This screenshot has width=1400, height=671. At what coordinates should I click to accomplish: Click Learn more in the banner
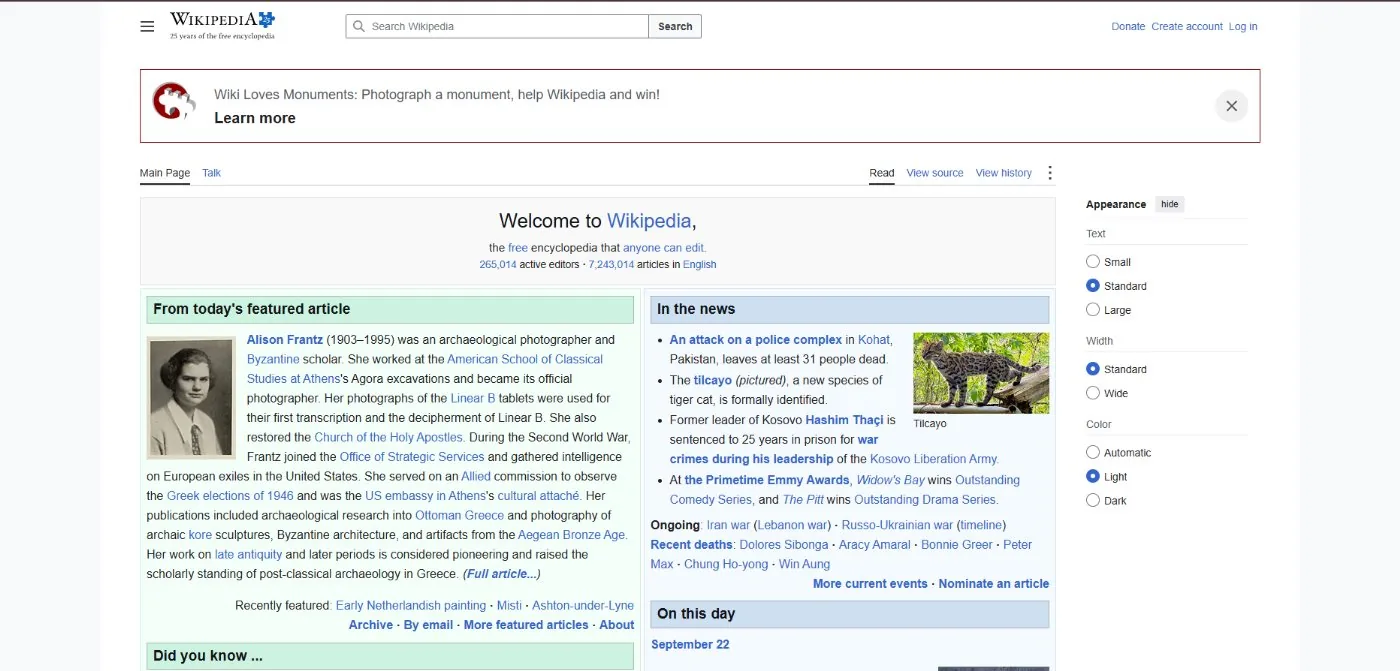(254, 118)
